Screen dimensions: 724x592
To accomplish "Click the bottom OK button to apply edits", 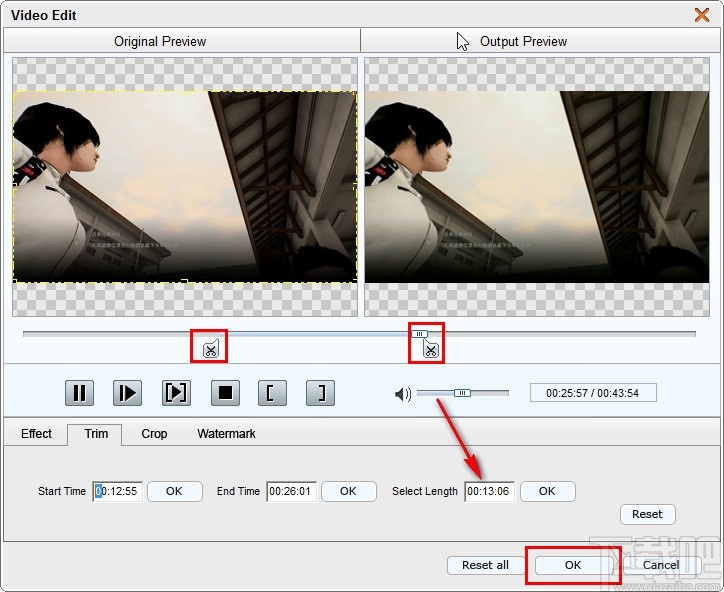I will click(573, 565).
